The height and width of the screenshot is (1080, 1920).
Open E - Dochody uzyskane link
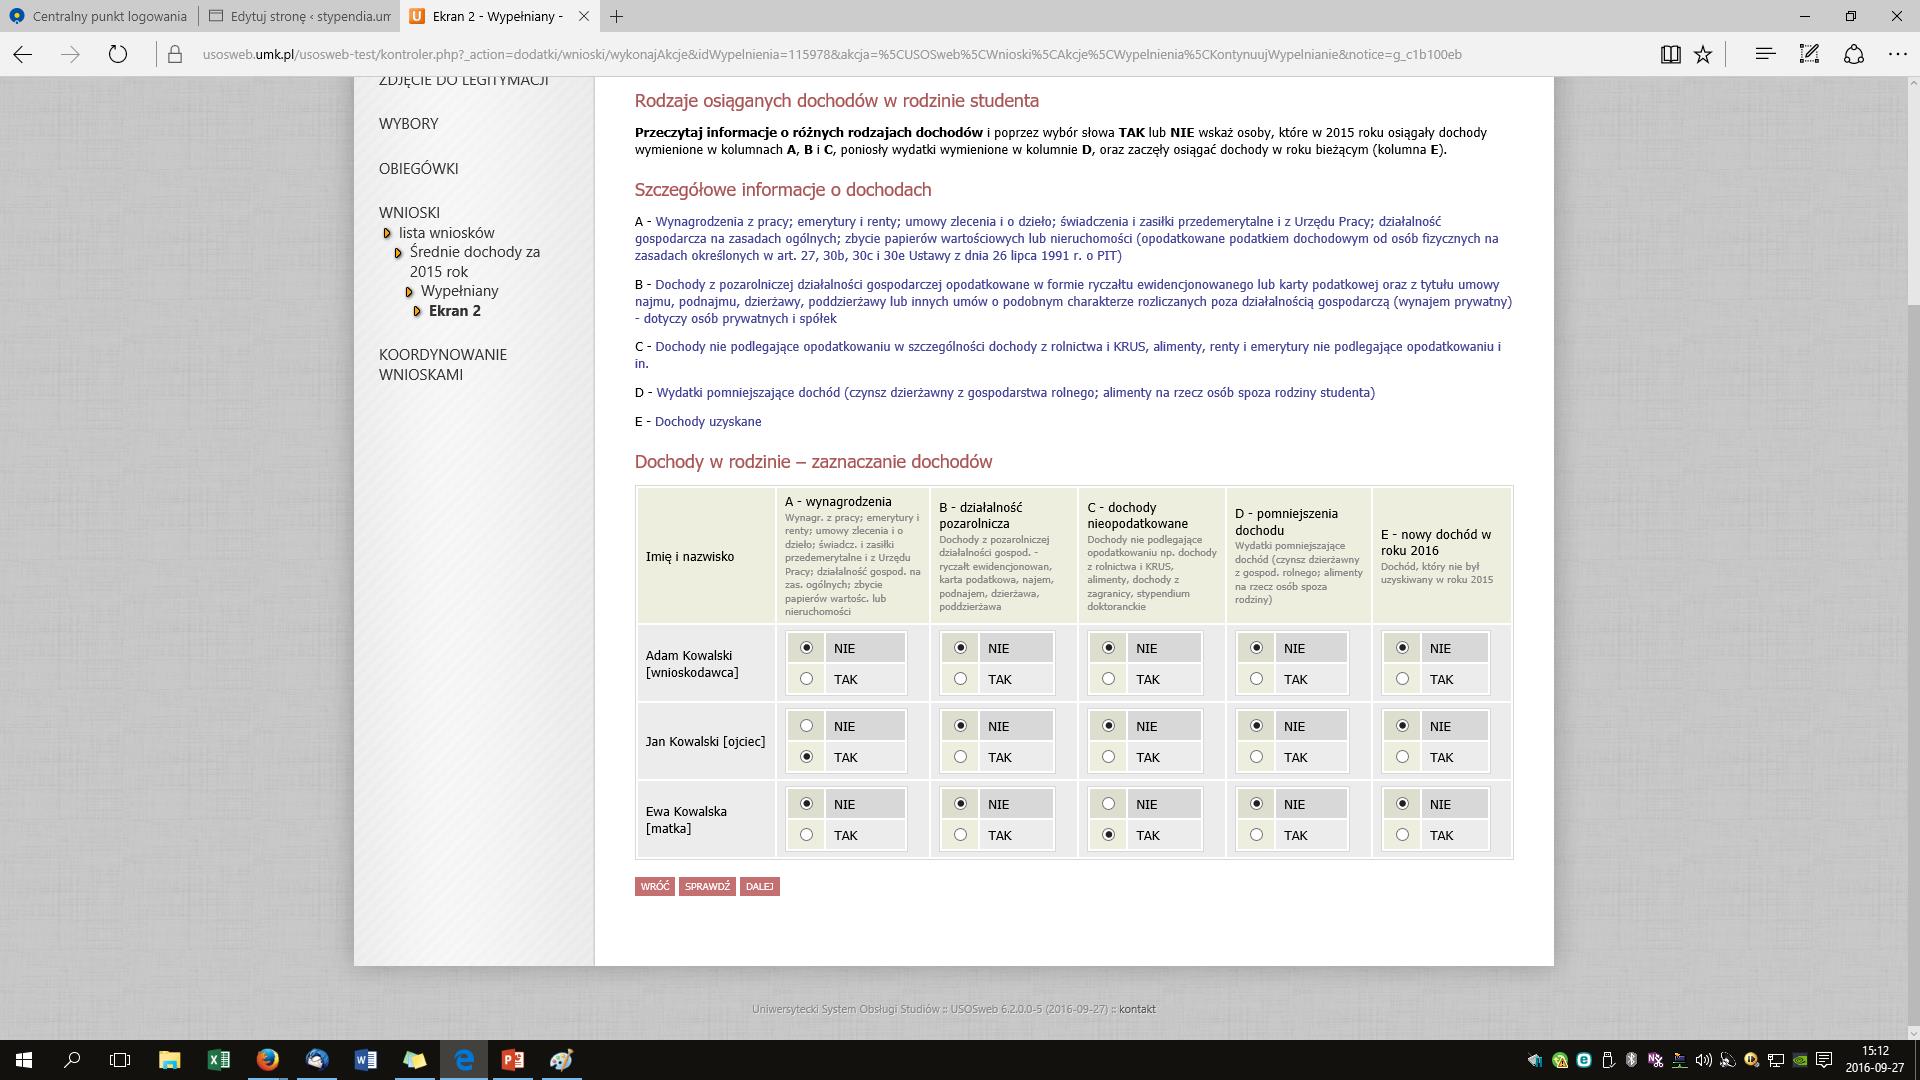pos(708,422)
